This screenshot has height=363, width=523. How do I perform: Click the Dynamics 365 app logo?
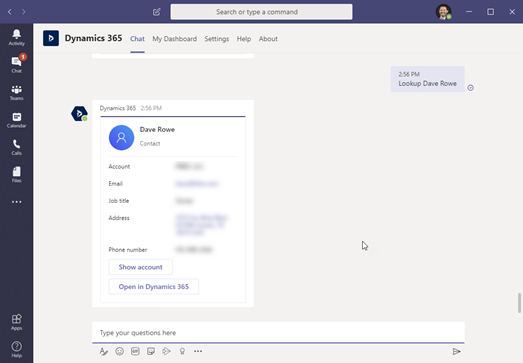pyautogui.click(x=51, y=38)
